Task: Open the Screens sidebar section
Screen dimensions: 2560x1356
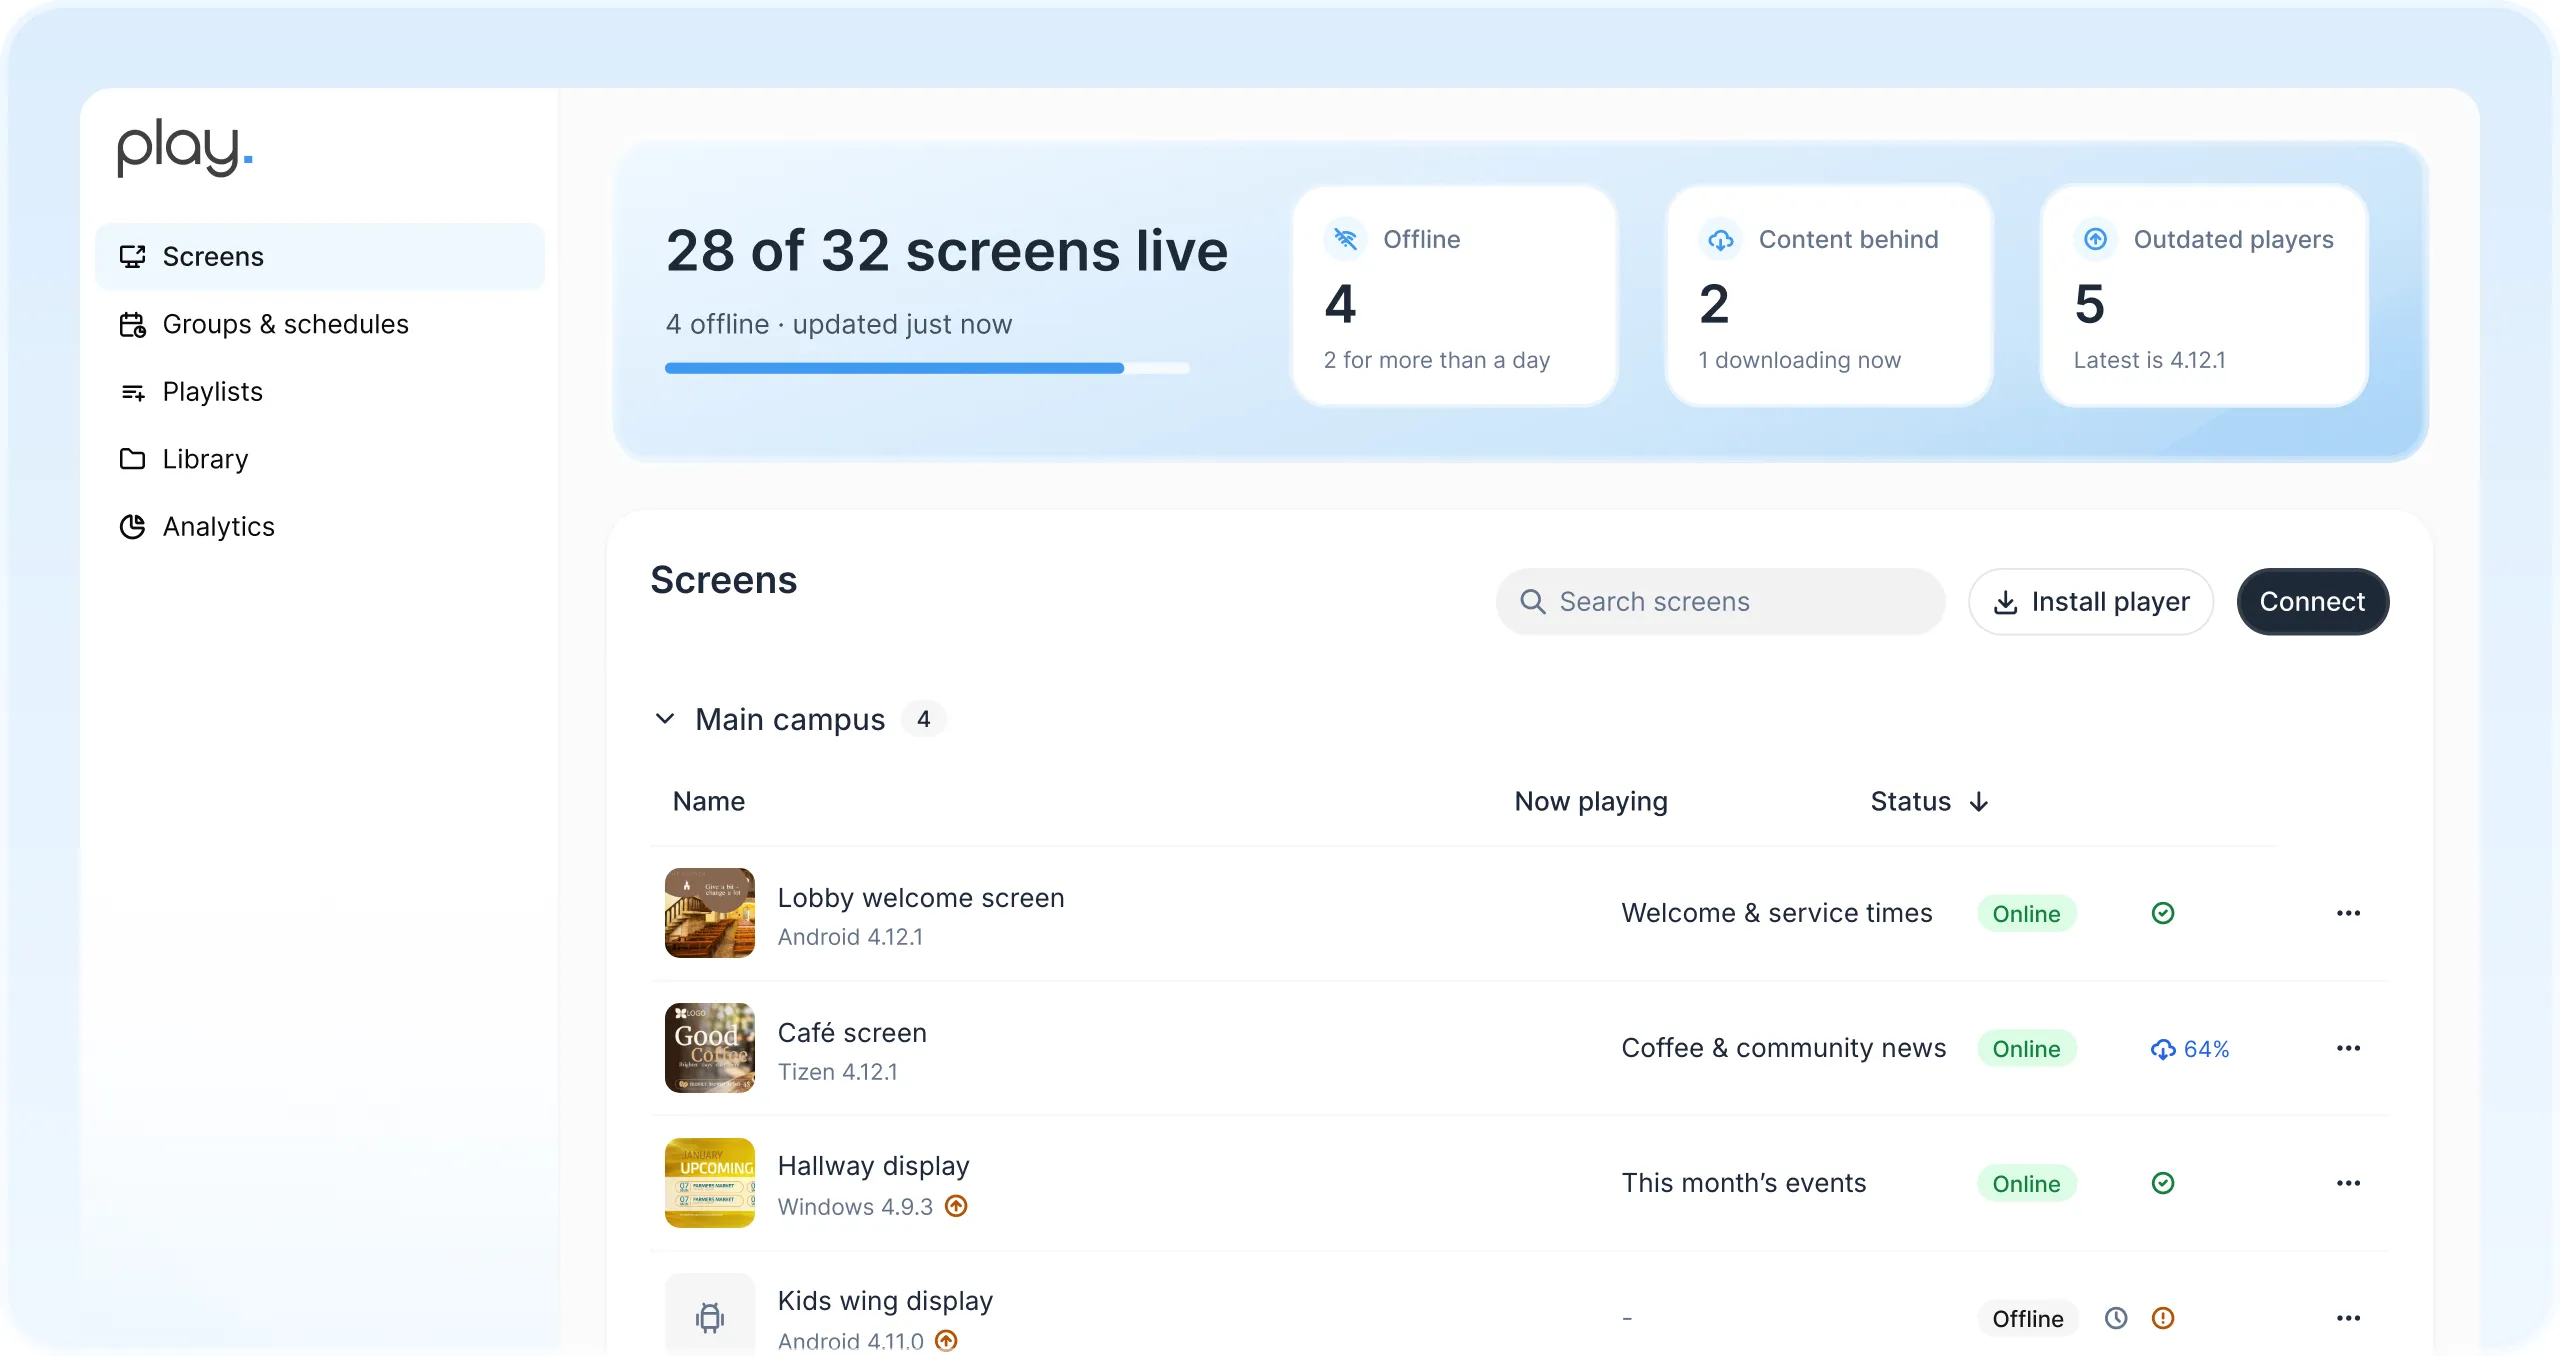Action: (x=319, y=257)
